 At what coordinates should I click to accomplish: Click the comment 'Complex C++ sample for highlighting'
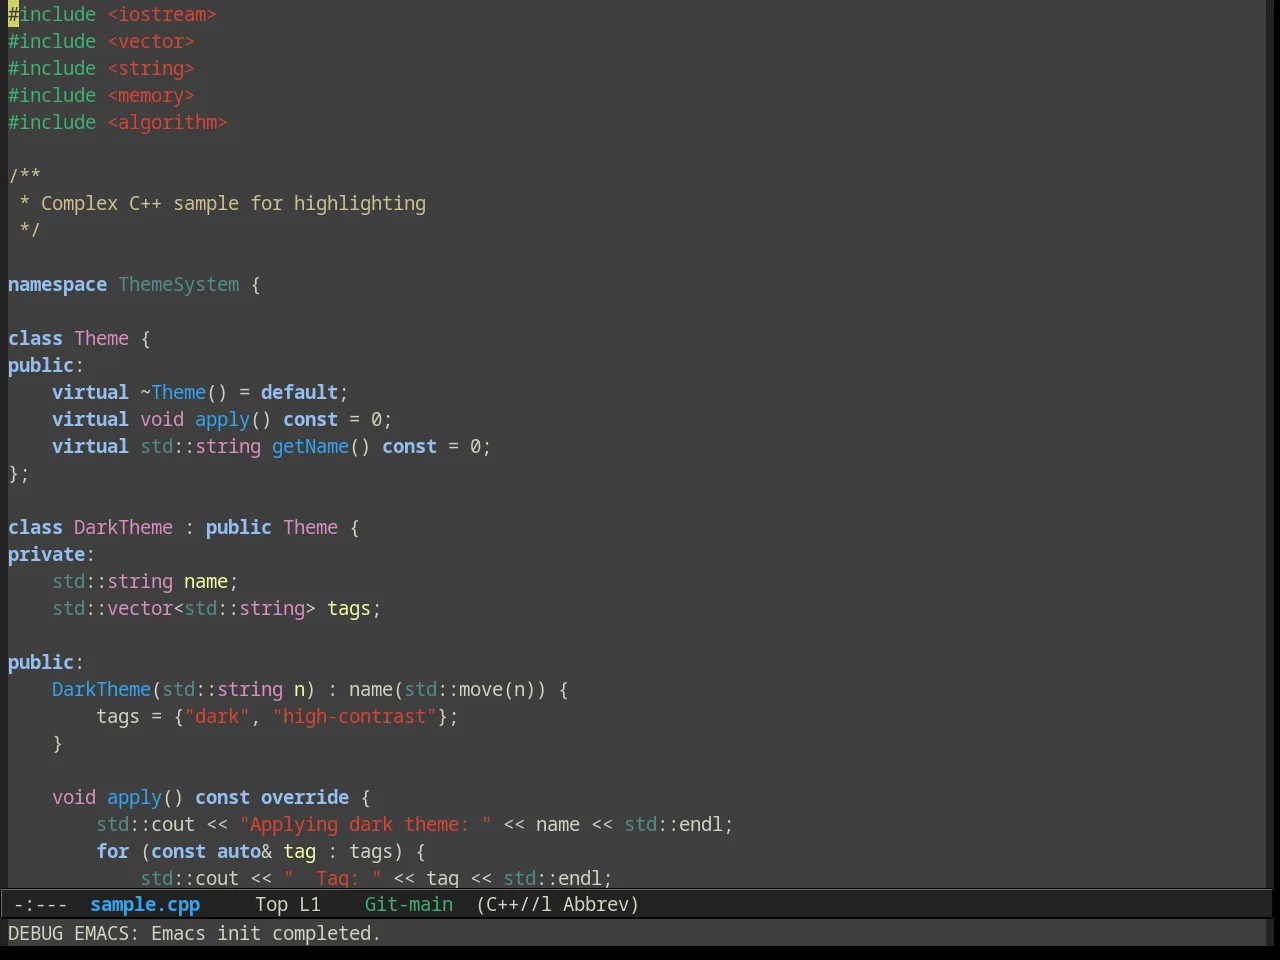click(x=233, y=204)
